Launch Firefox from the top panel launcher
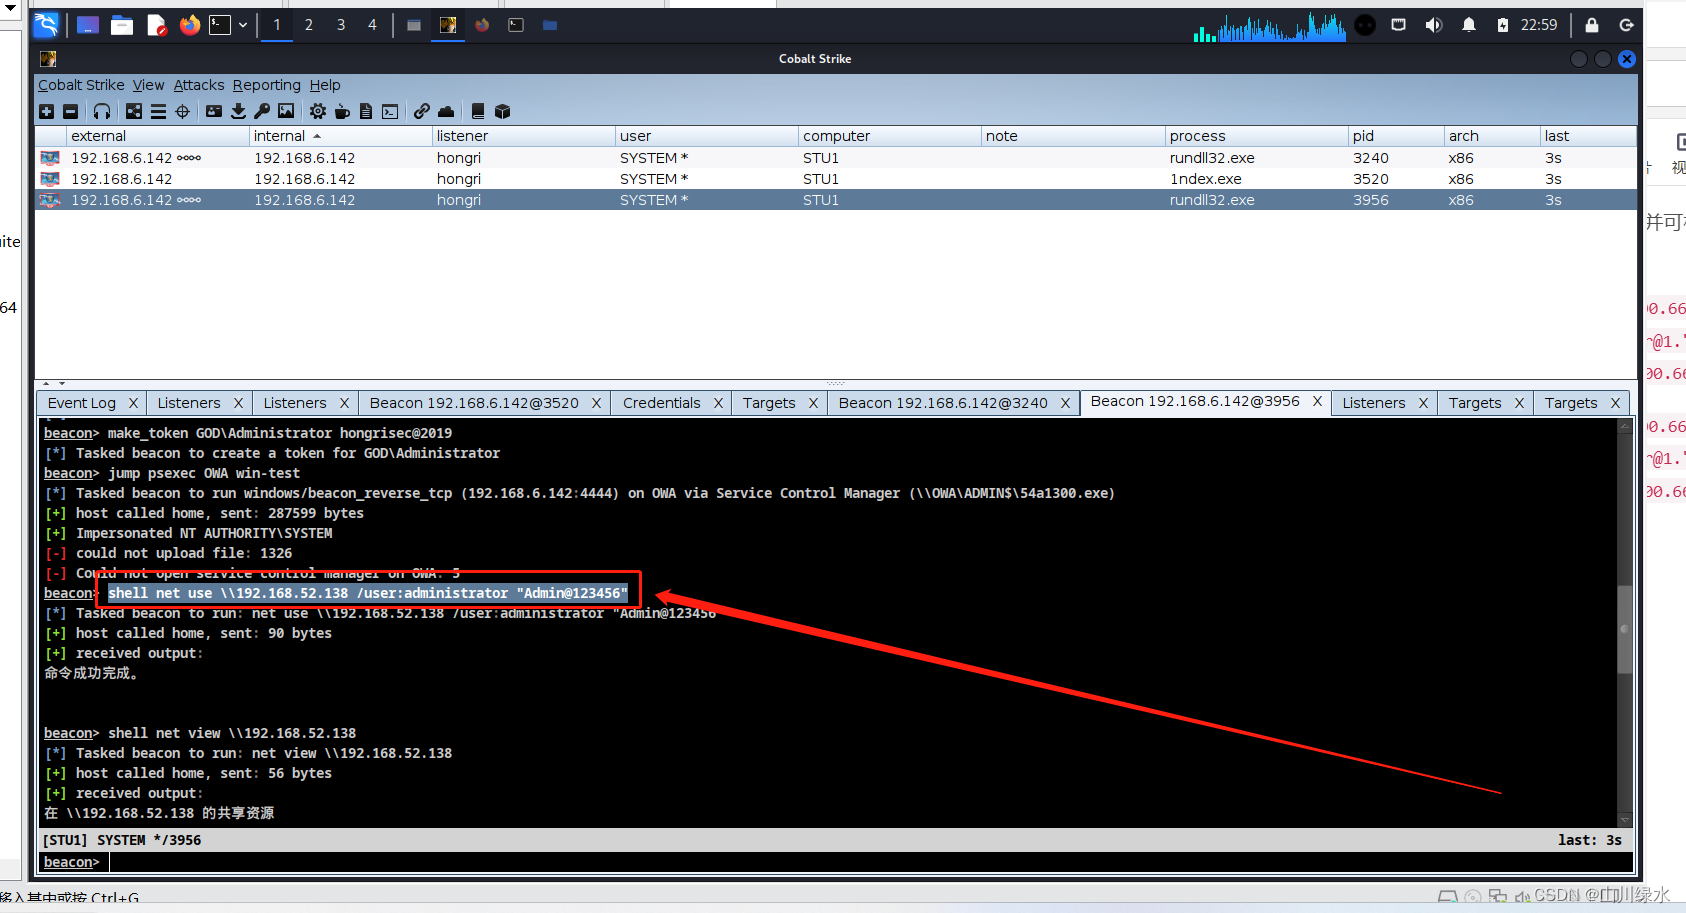Image resolution: width=1686 pixels, height=913 pixels. 189,25
